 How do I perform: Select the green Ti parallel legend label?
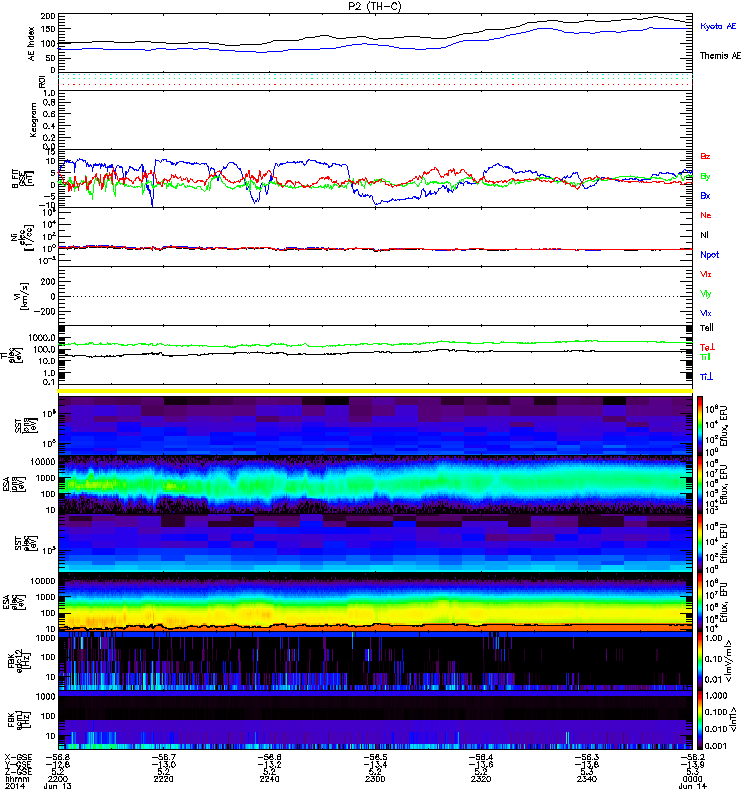point(705,357)
